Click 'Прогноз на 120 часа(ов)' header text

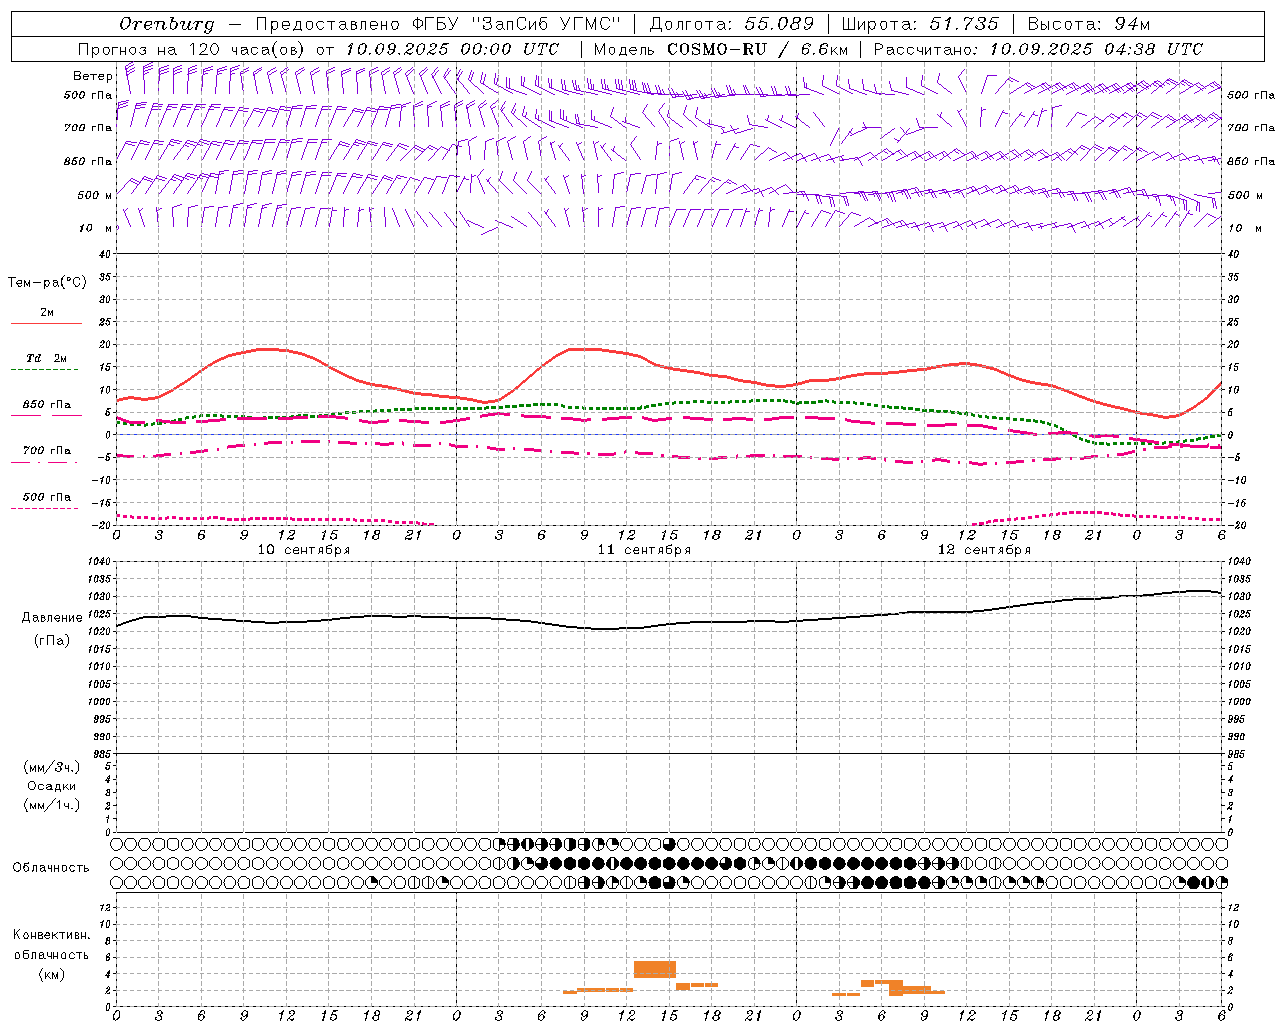pos(192,49)
